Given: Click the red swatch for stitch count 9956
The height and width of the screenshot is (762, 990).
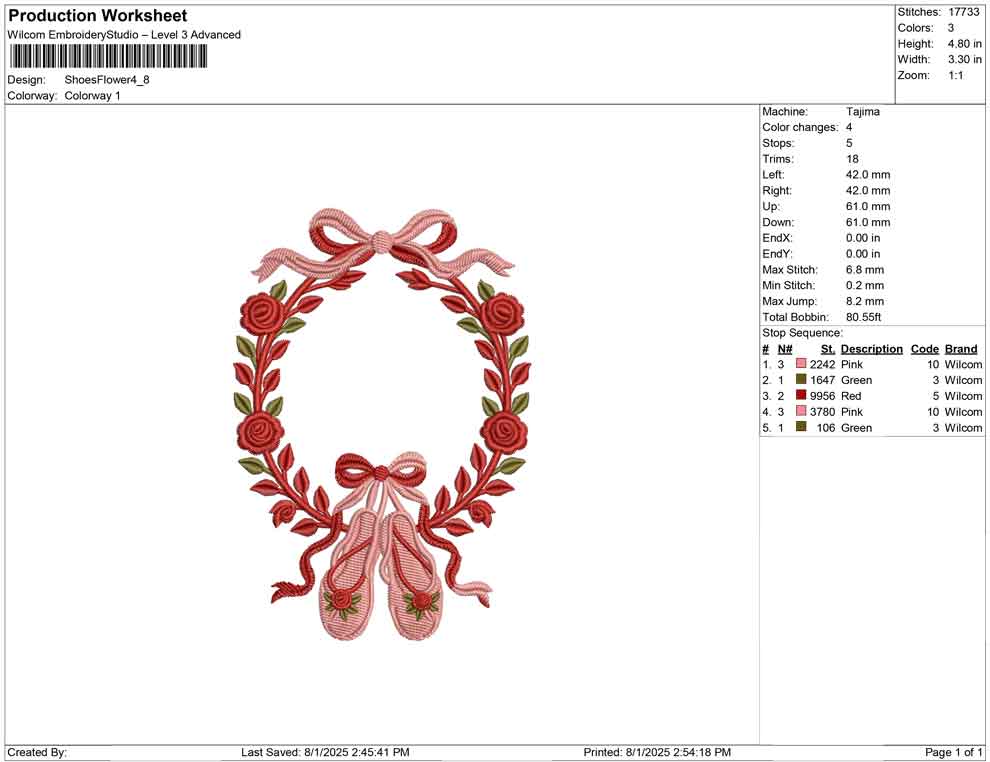Looking at the screenshot, I should 801,395.
